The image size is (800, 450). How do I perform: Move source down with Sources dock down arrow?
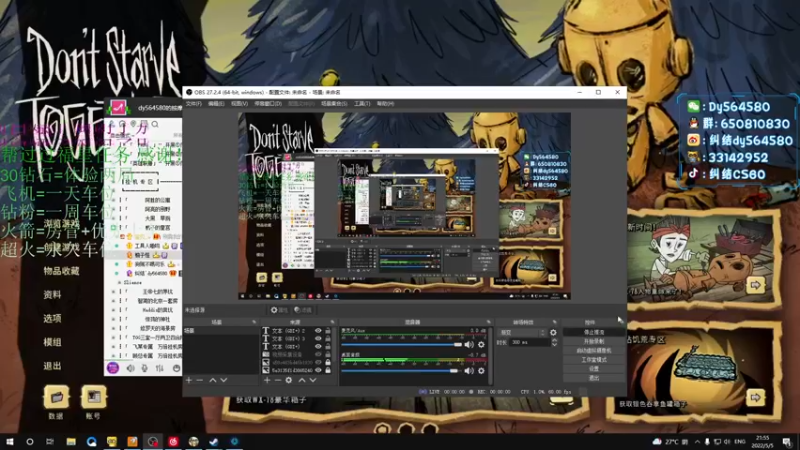(313, 380)
